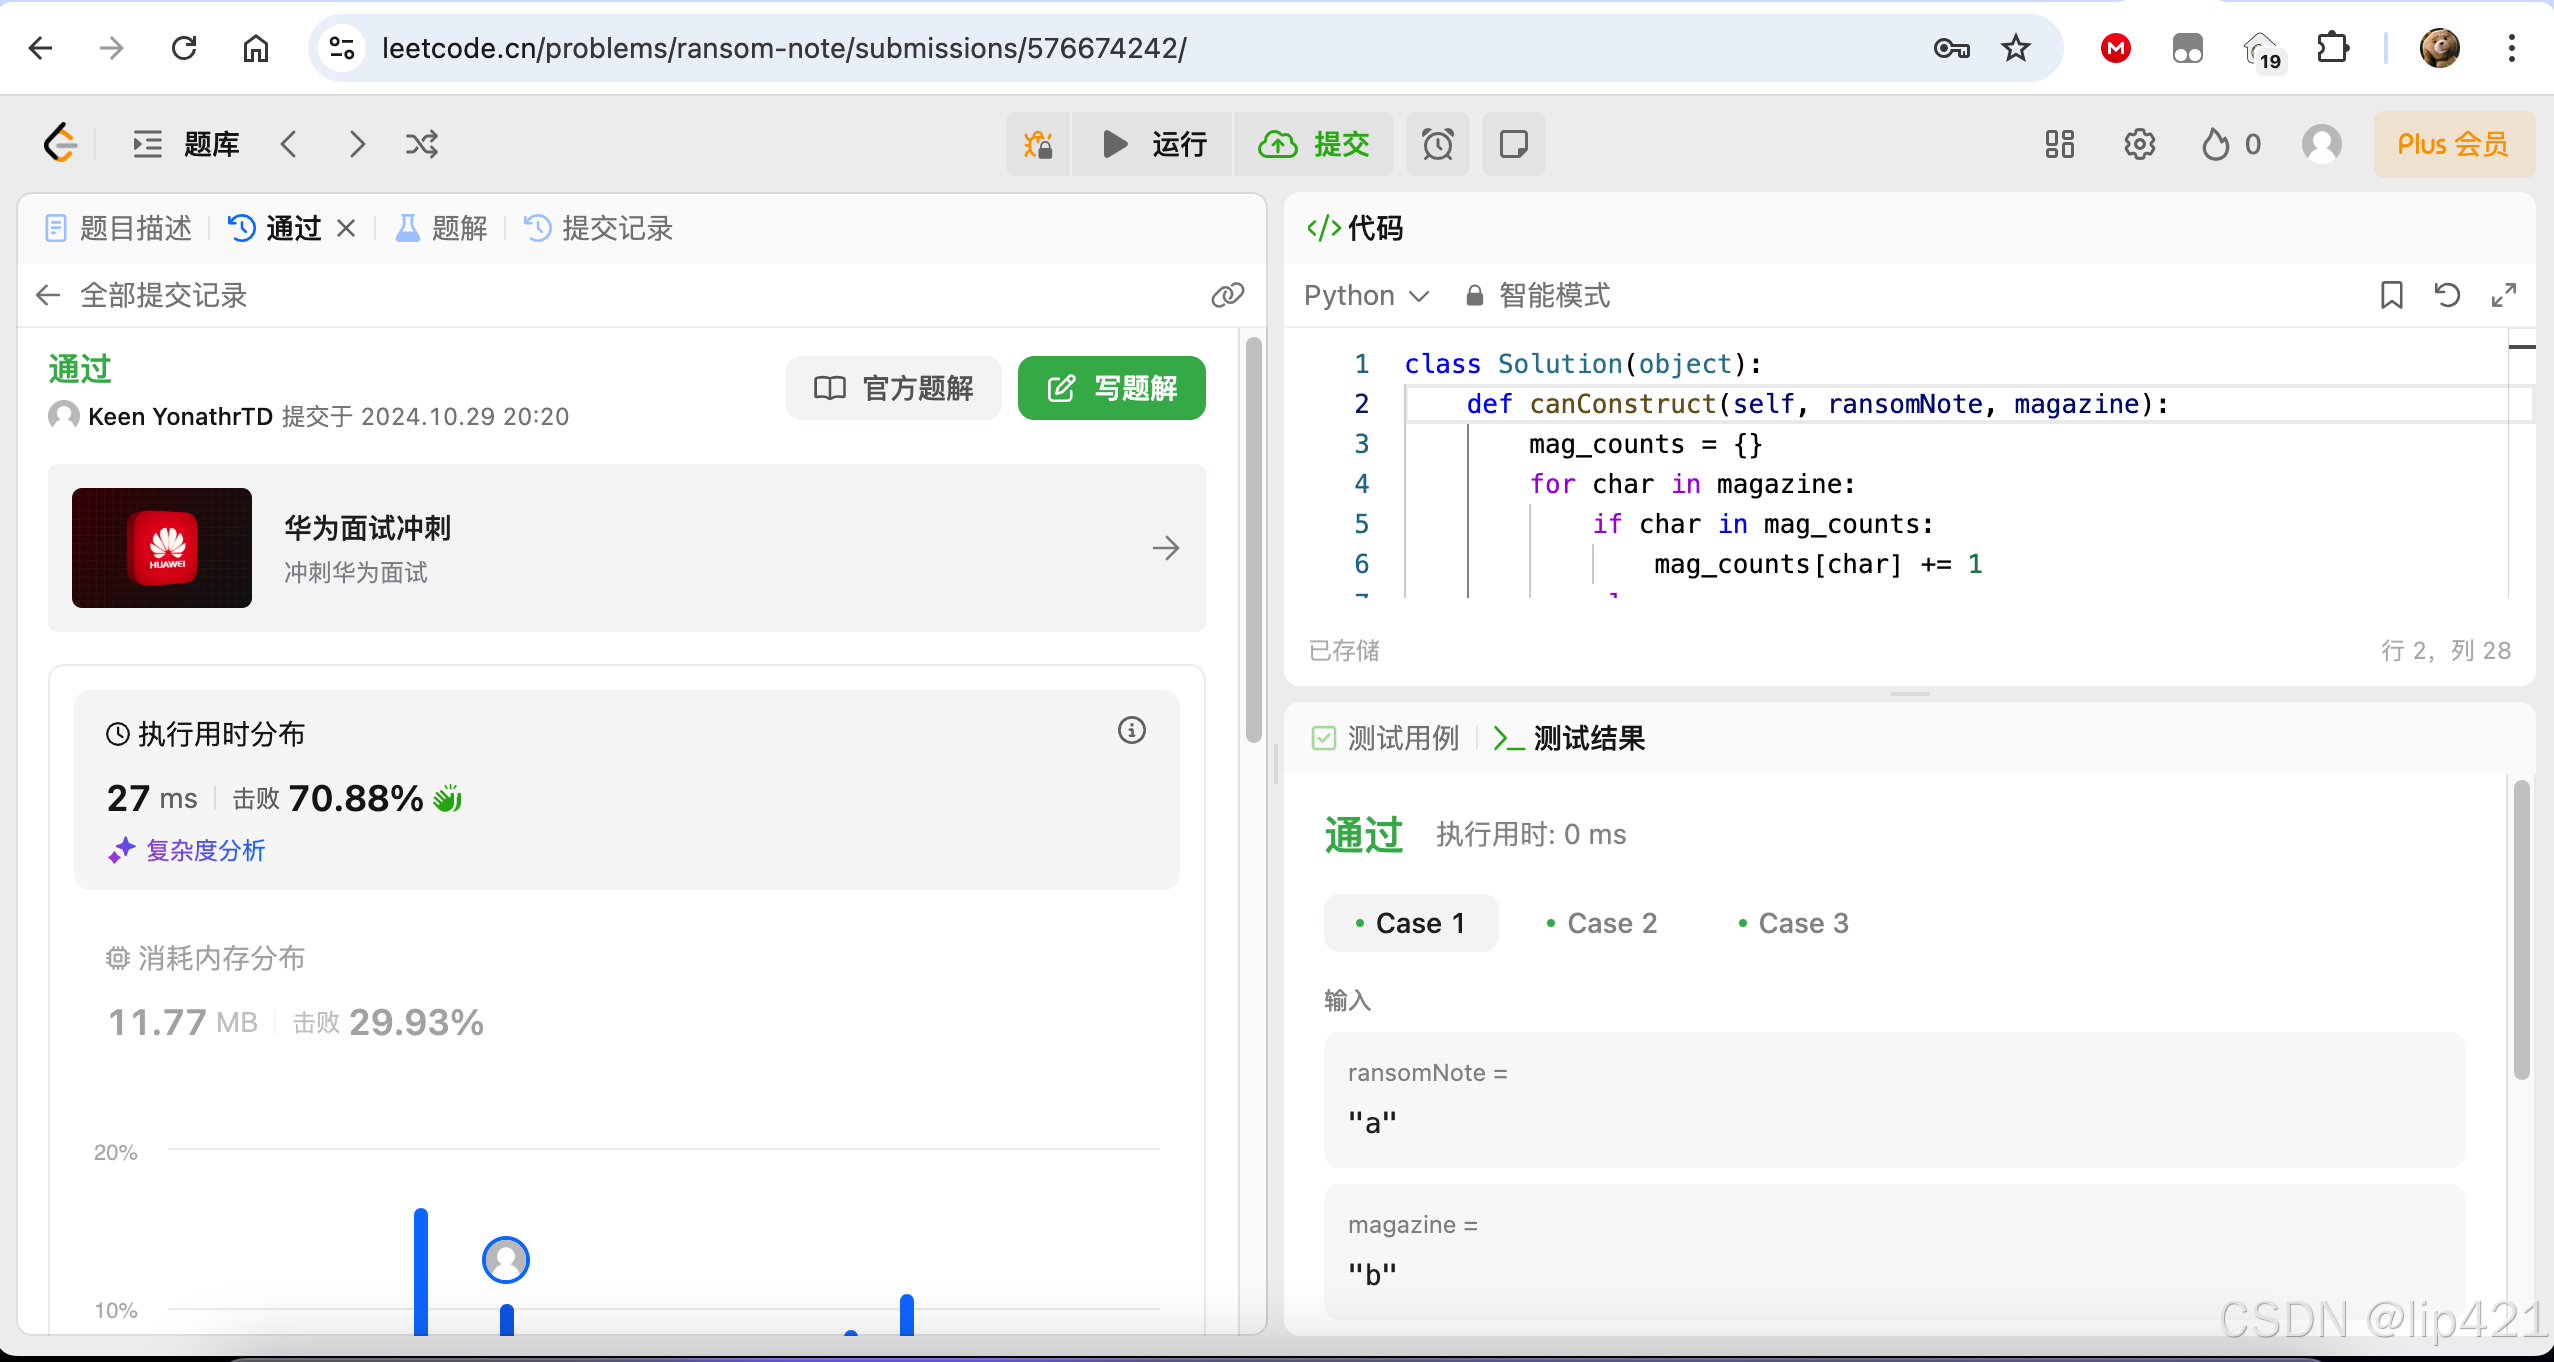Select the Case 3 test case

click(1793, 923)
